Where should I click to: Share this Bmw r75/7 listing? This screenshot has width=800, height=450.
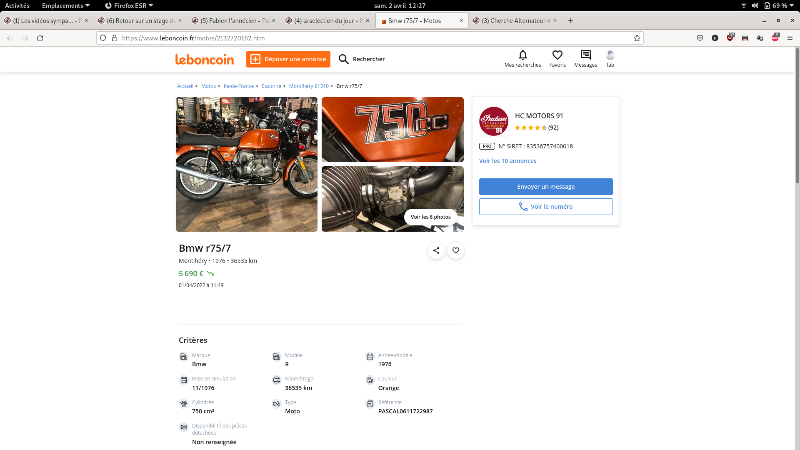point(436,250)
